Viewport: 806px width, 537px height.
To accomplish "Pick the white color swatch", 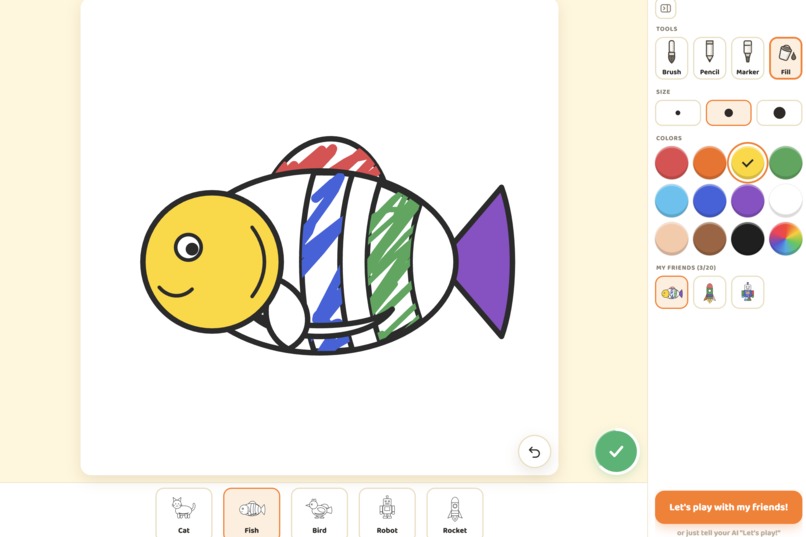I will click(x=785, y=201).
